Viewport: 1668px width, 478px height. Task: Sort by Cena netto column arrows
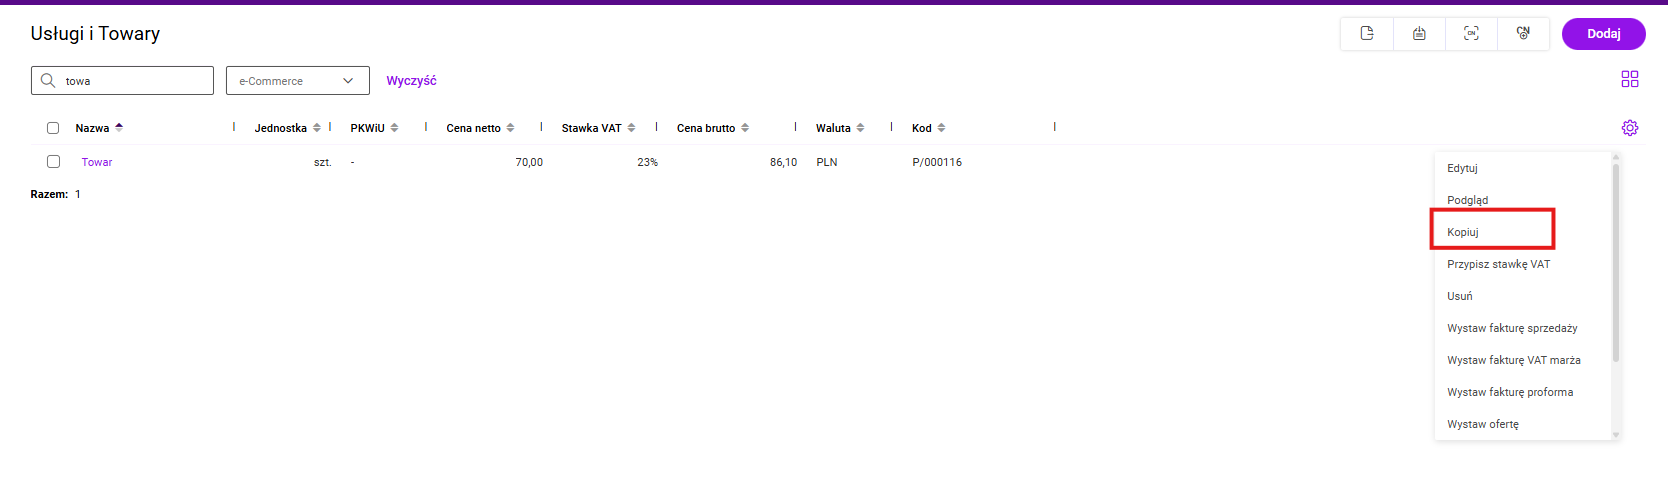click(x=510, y=128)
